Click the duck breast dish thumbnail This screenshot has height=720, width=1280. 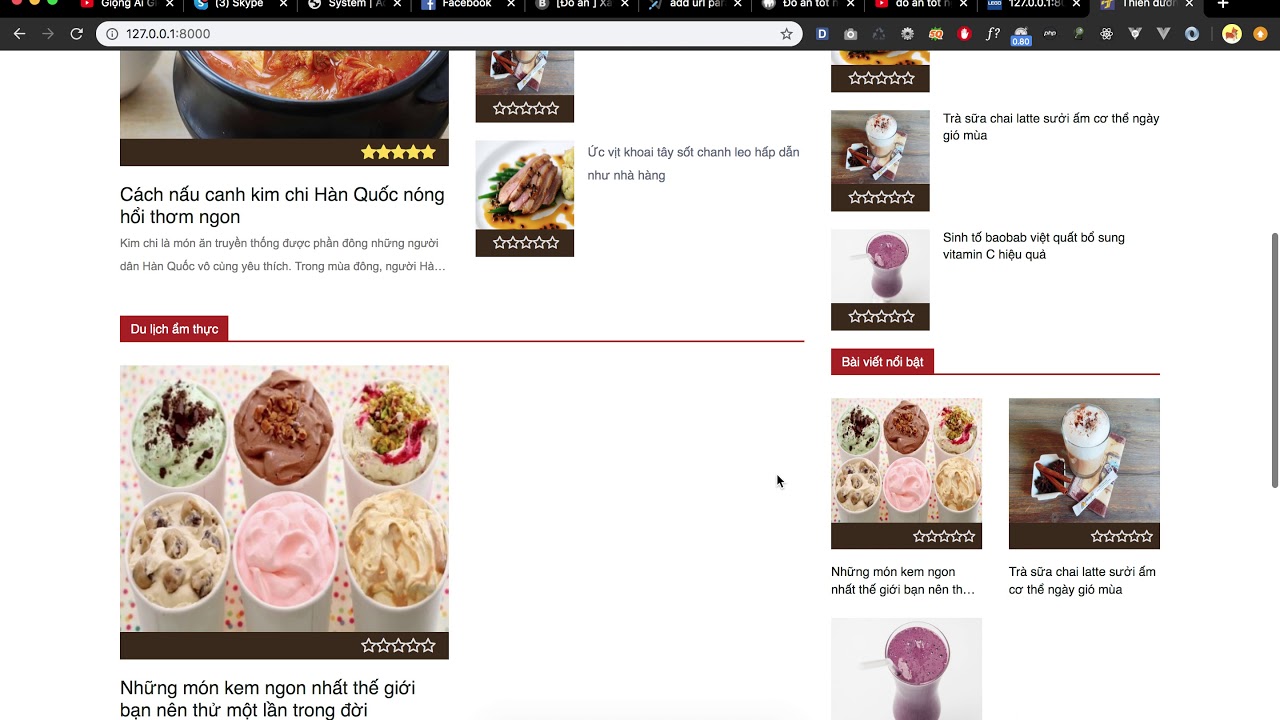[524, 185]
